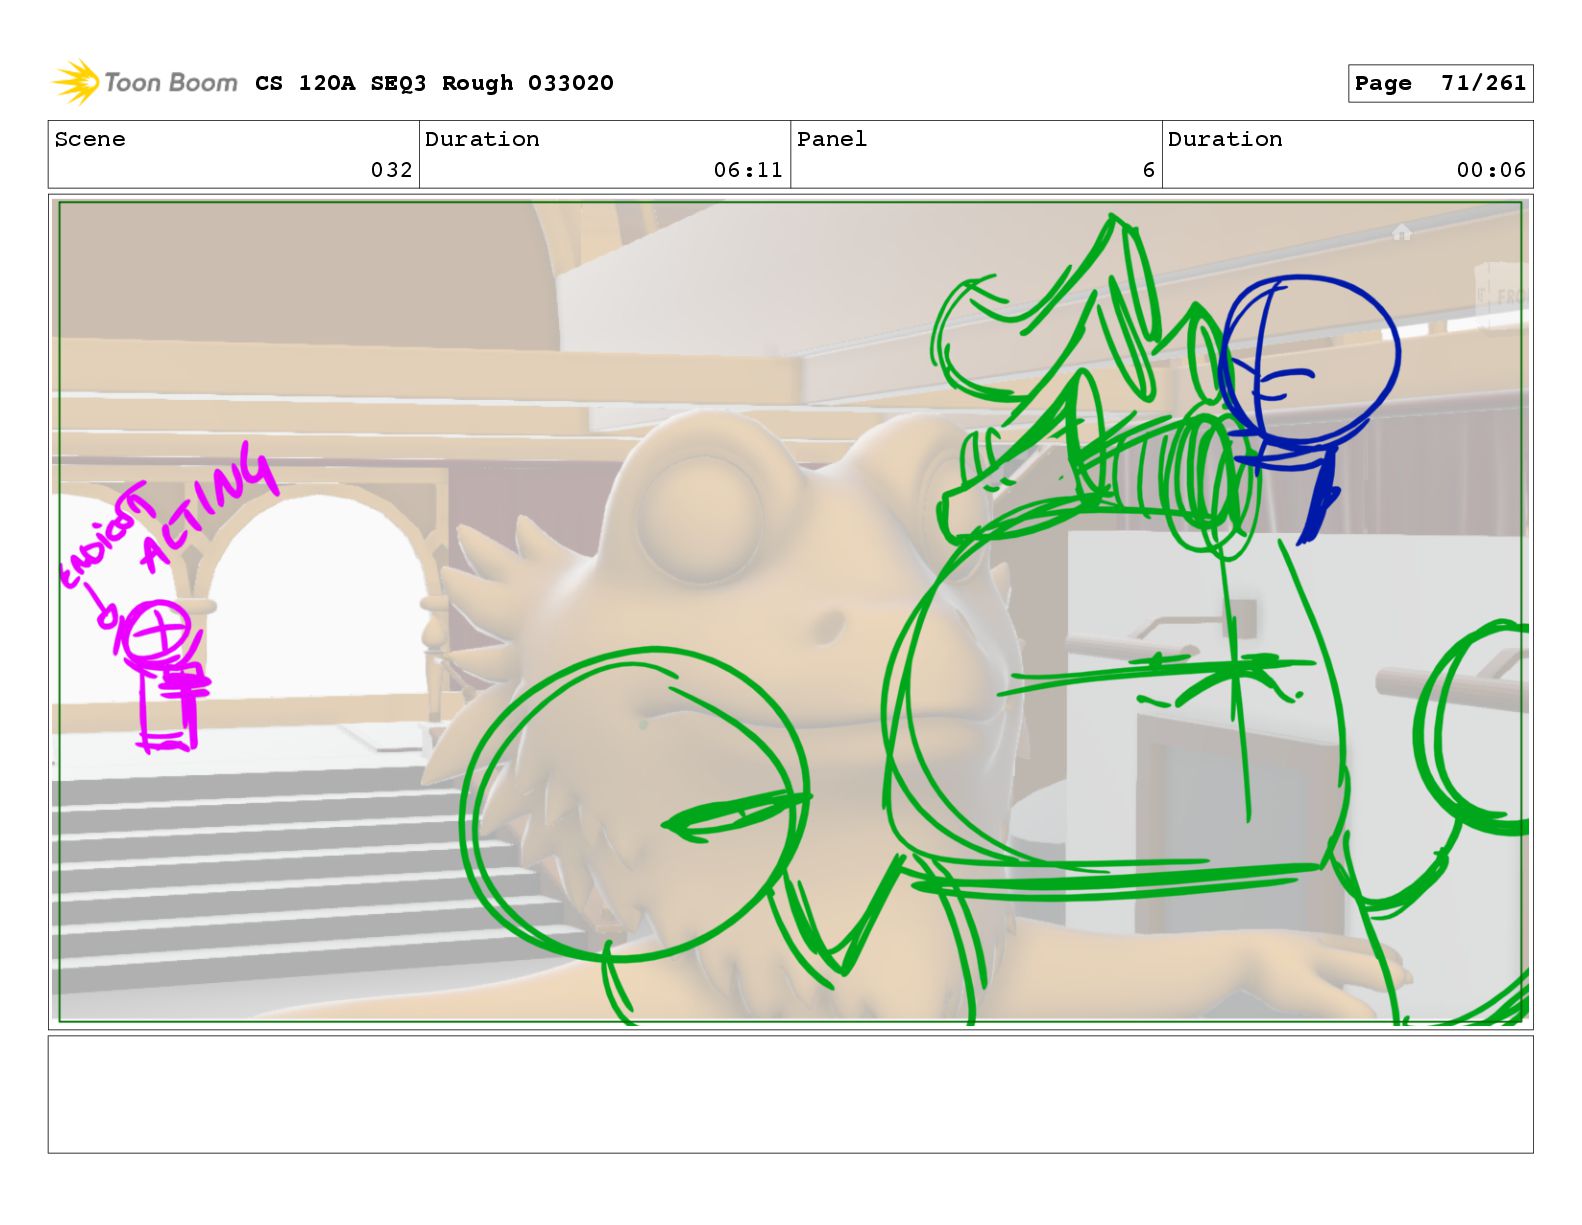Click the 'Scene' header label

click(x=90, y=139)
